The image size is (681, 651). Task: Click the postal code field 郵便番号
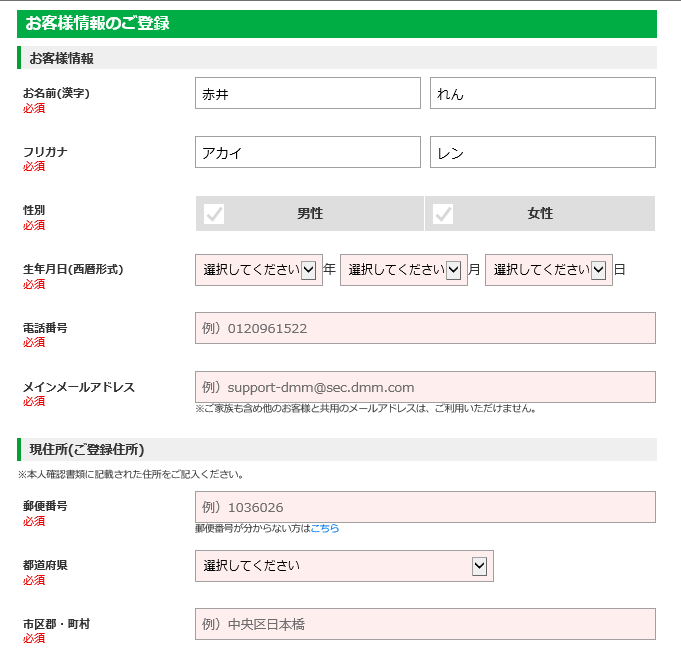click(425, 507)
